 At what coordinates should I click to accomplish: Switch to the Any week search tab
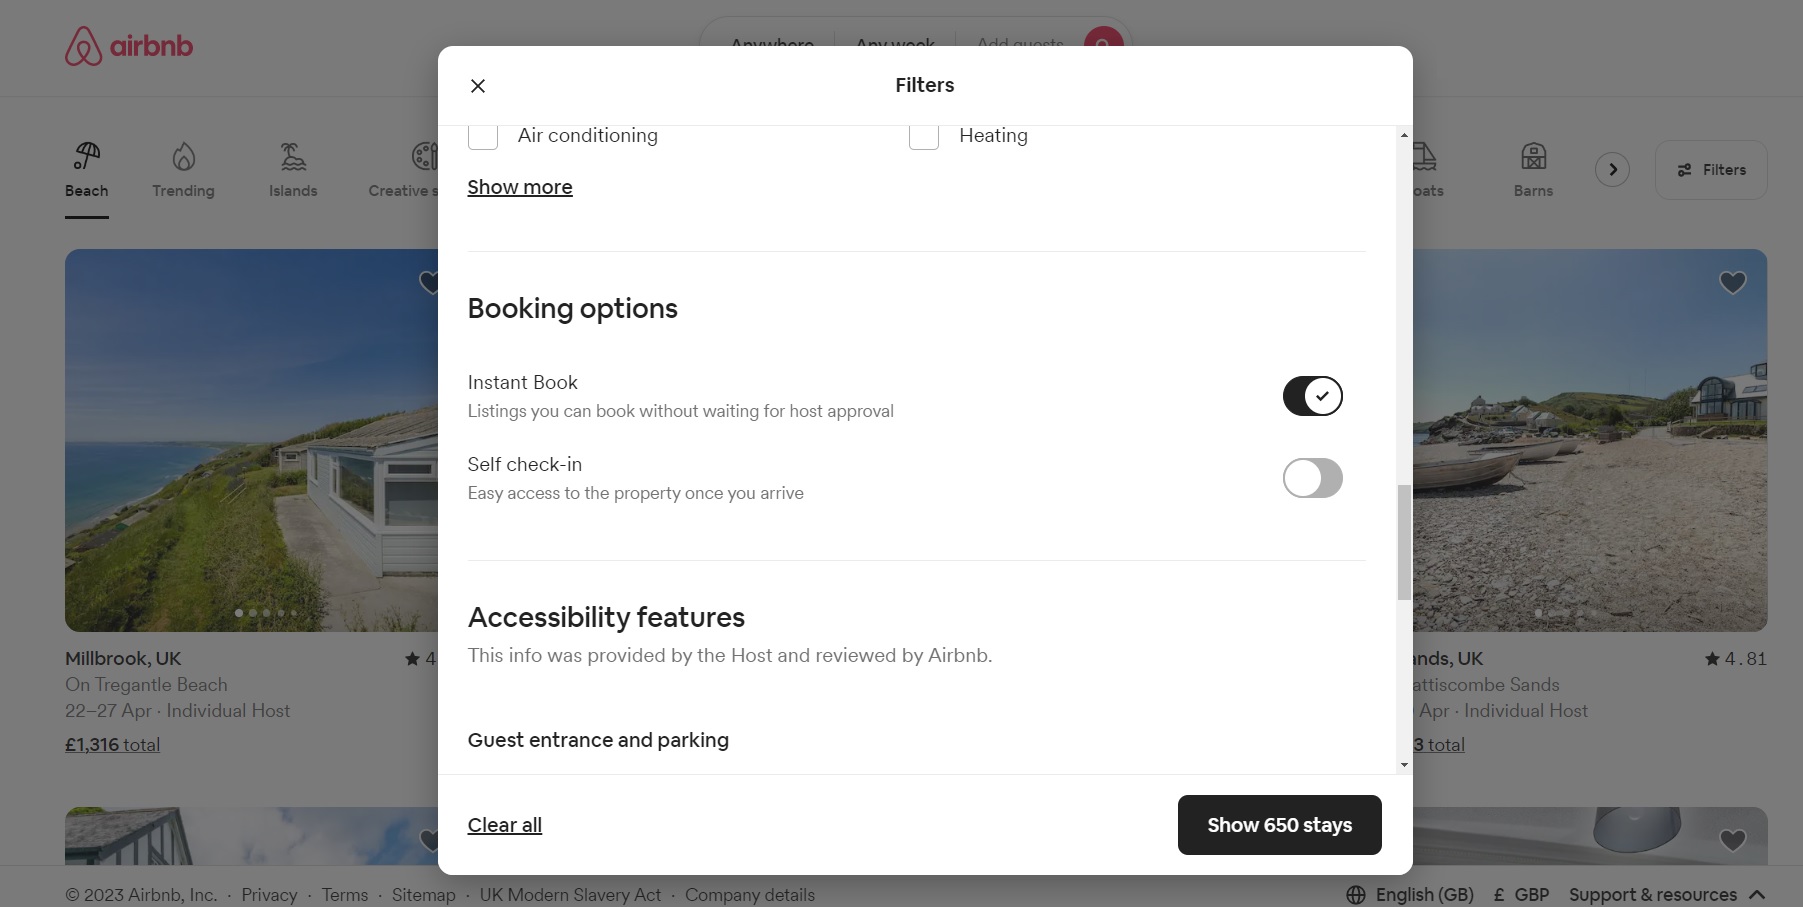pyautogui.click(x=894, y=45)
